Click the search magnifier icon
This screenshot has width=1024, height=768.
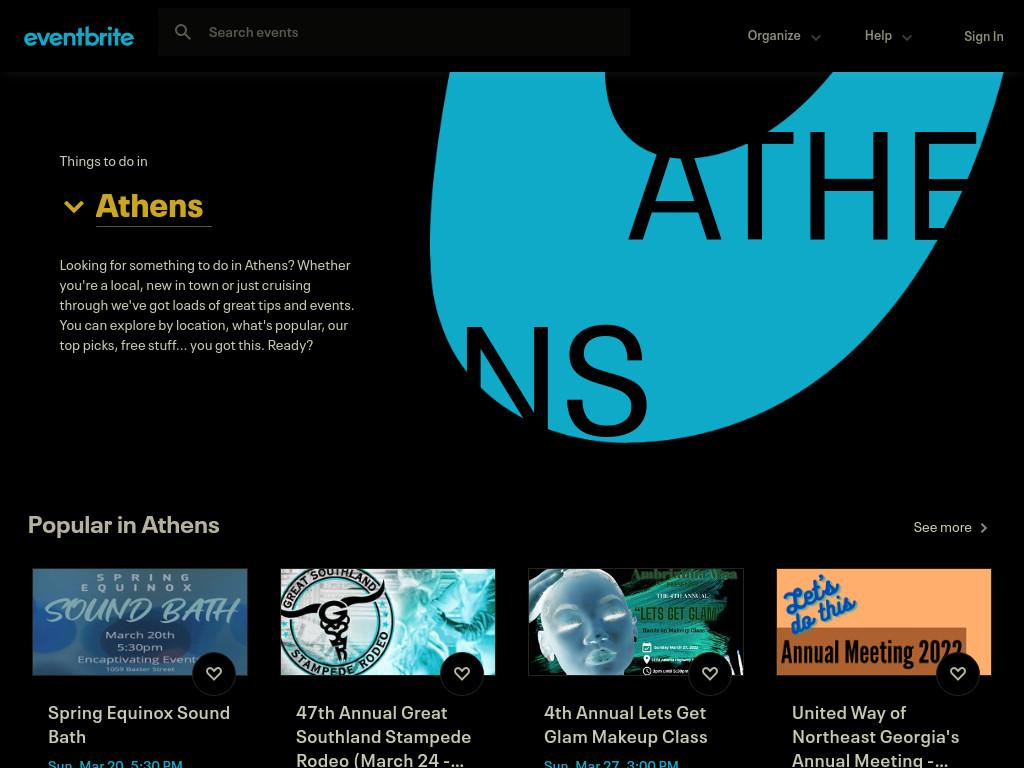[x=183, y=32]
